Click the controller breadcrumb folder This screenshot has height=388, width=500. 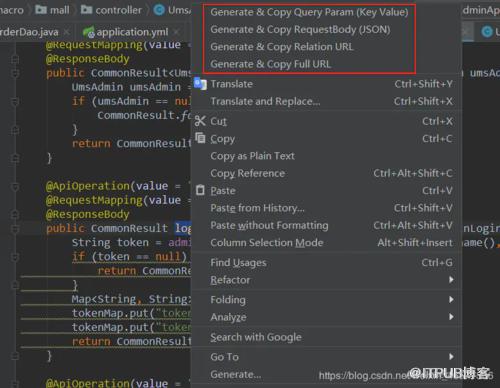118,10
